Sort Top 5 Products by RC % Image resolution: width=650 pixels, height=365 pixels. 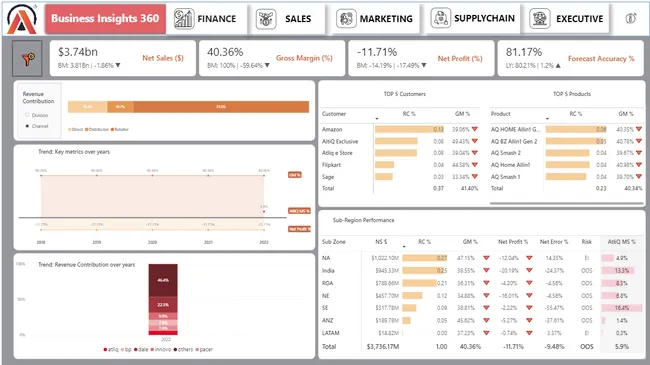575,114
